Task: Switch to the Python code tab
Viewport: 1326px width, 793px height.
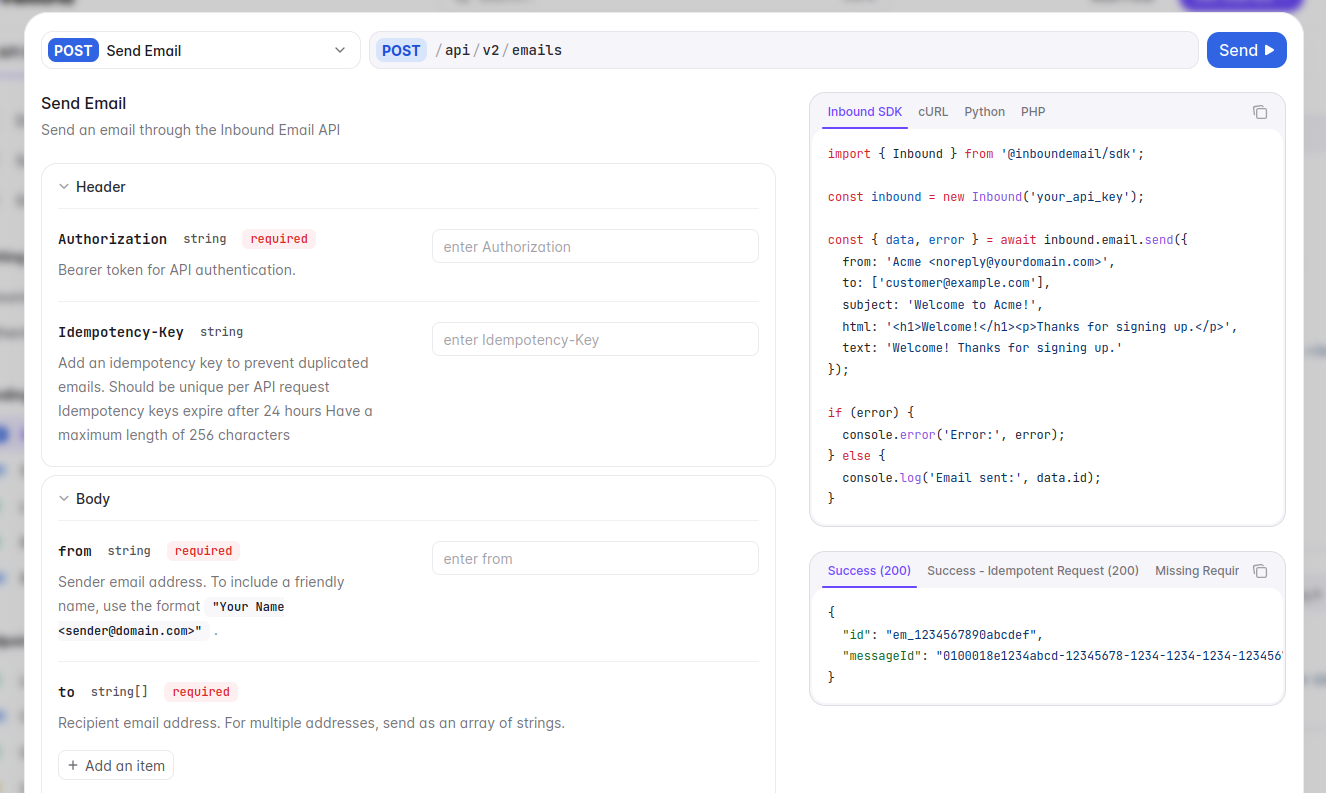Action: [x=984, y=112]
